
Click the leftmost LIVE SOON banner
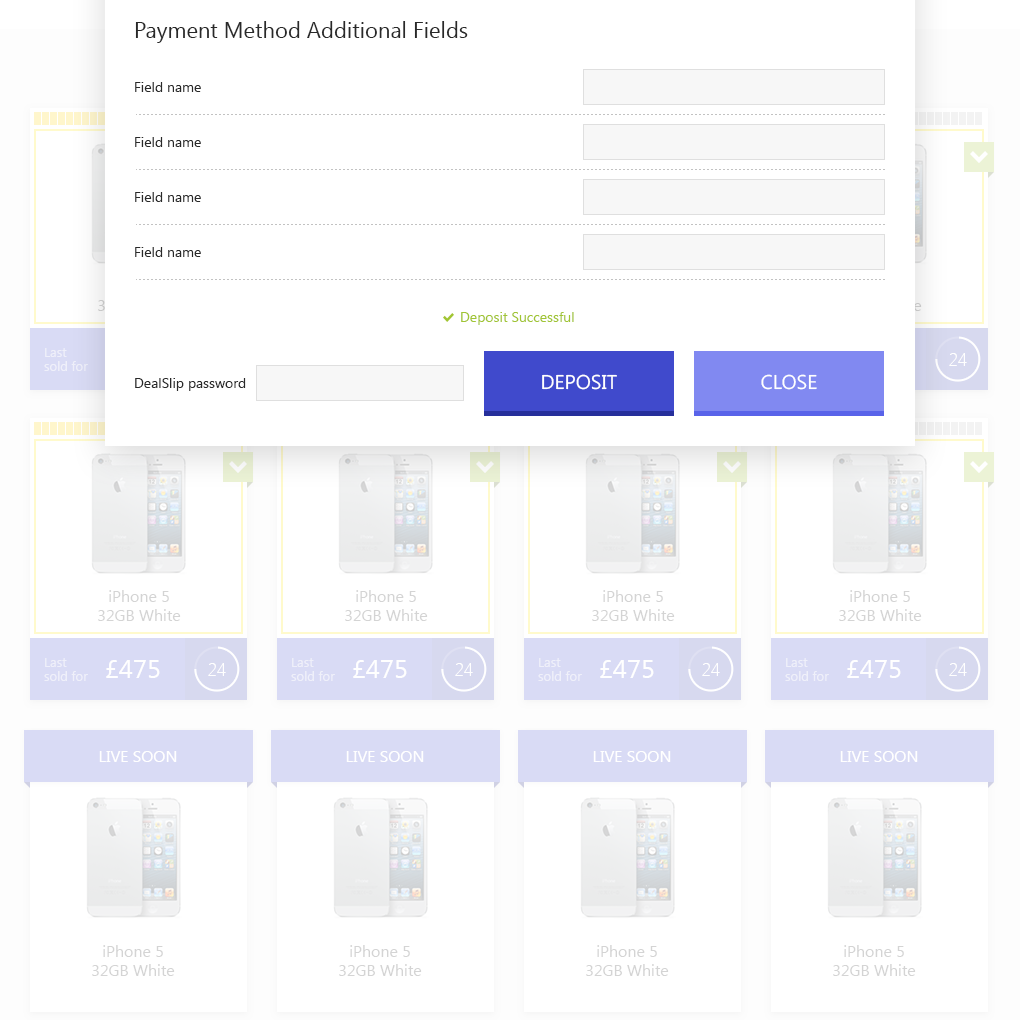point(138,757)
